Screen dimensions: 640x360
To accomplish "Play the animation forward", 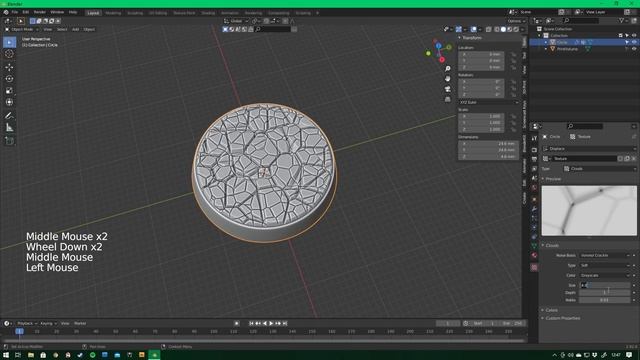I will [271, 323].
